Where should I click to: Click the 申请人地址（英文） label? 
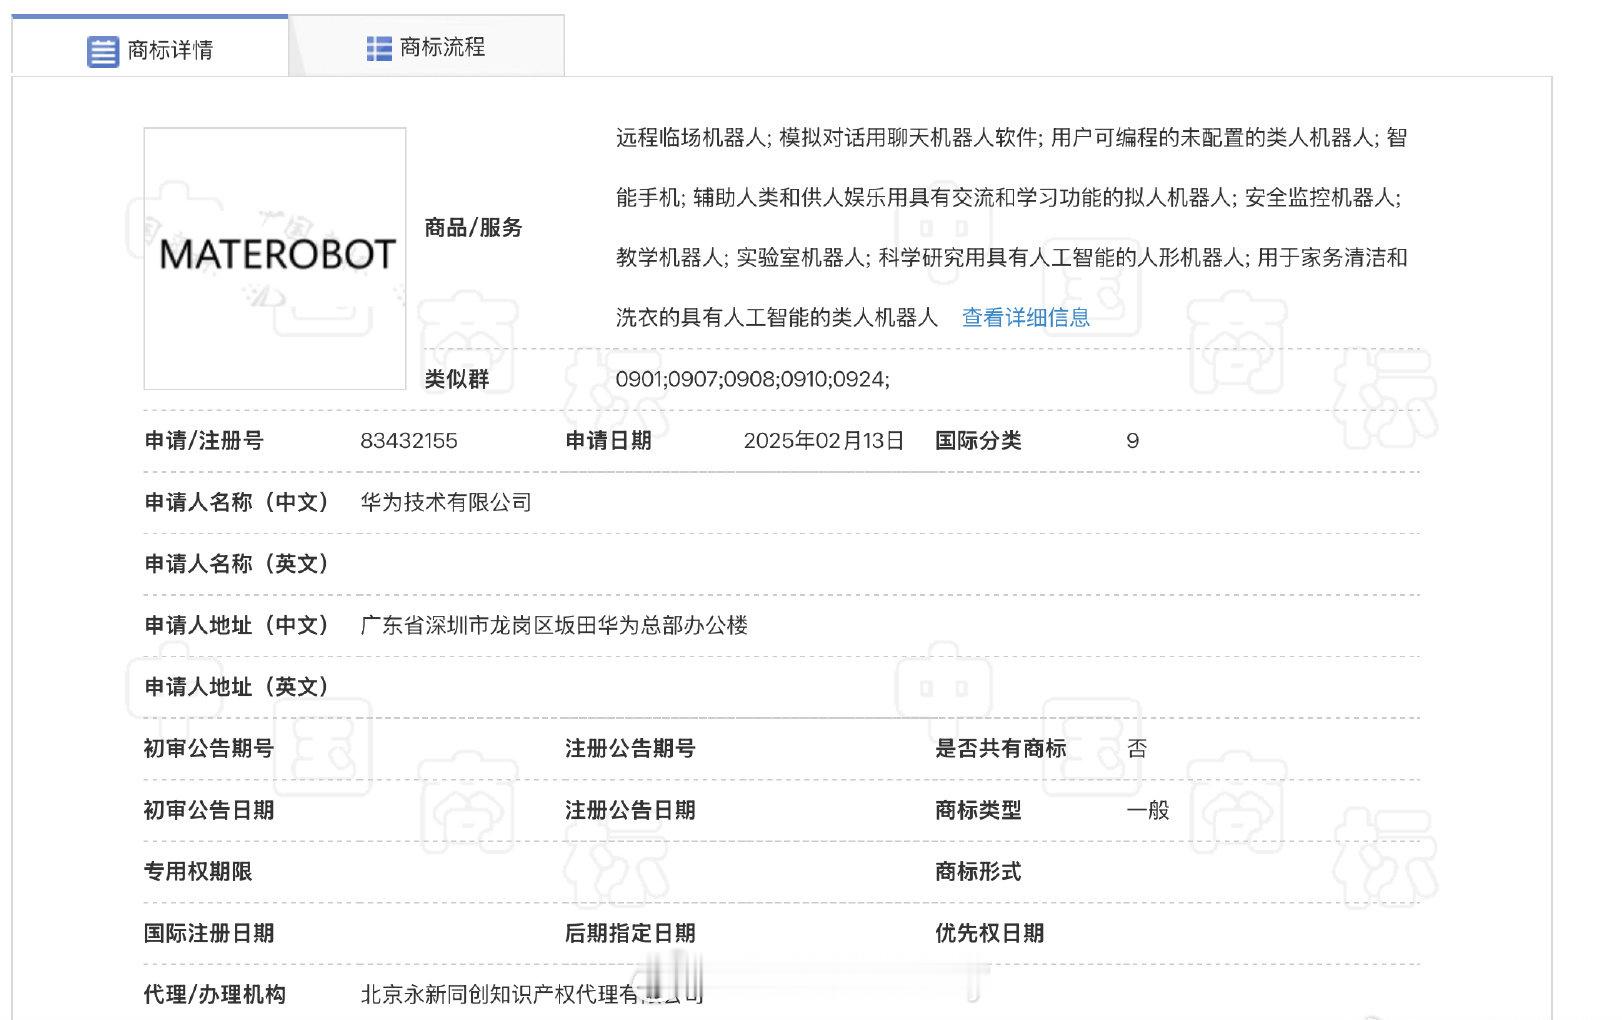tap(237, 687)
